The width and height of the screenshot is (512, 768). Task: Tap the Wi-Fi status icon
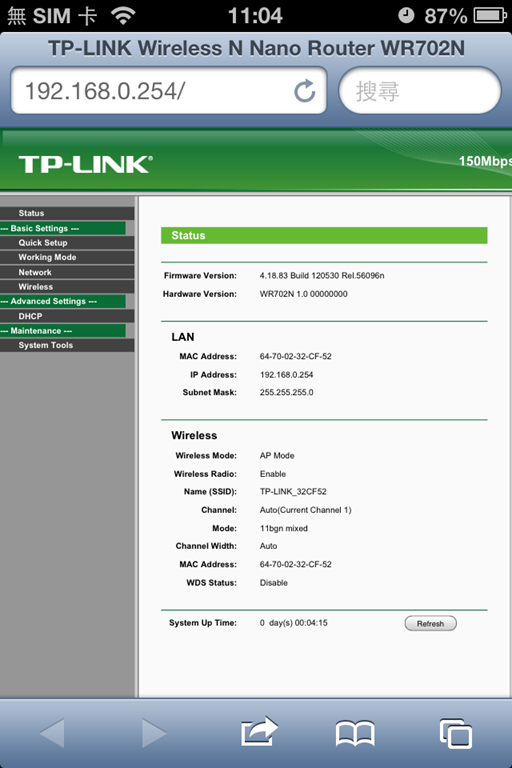[123, 15]
